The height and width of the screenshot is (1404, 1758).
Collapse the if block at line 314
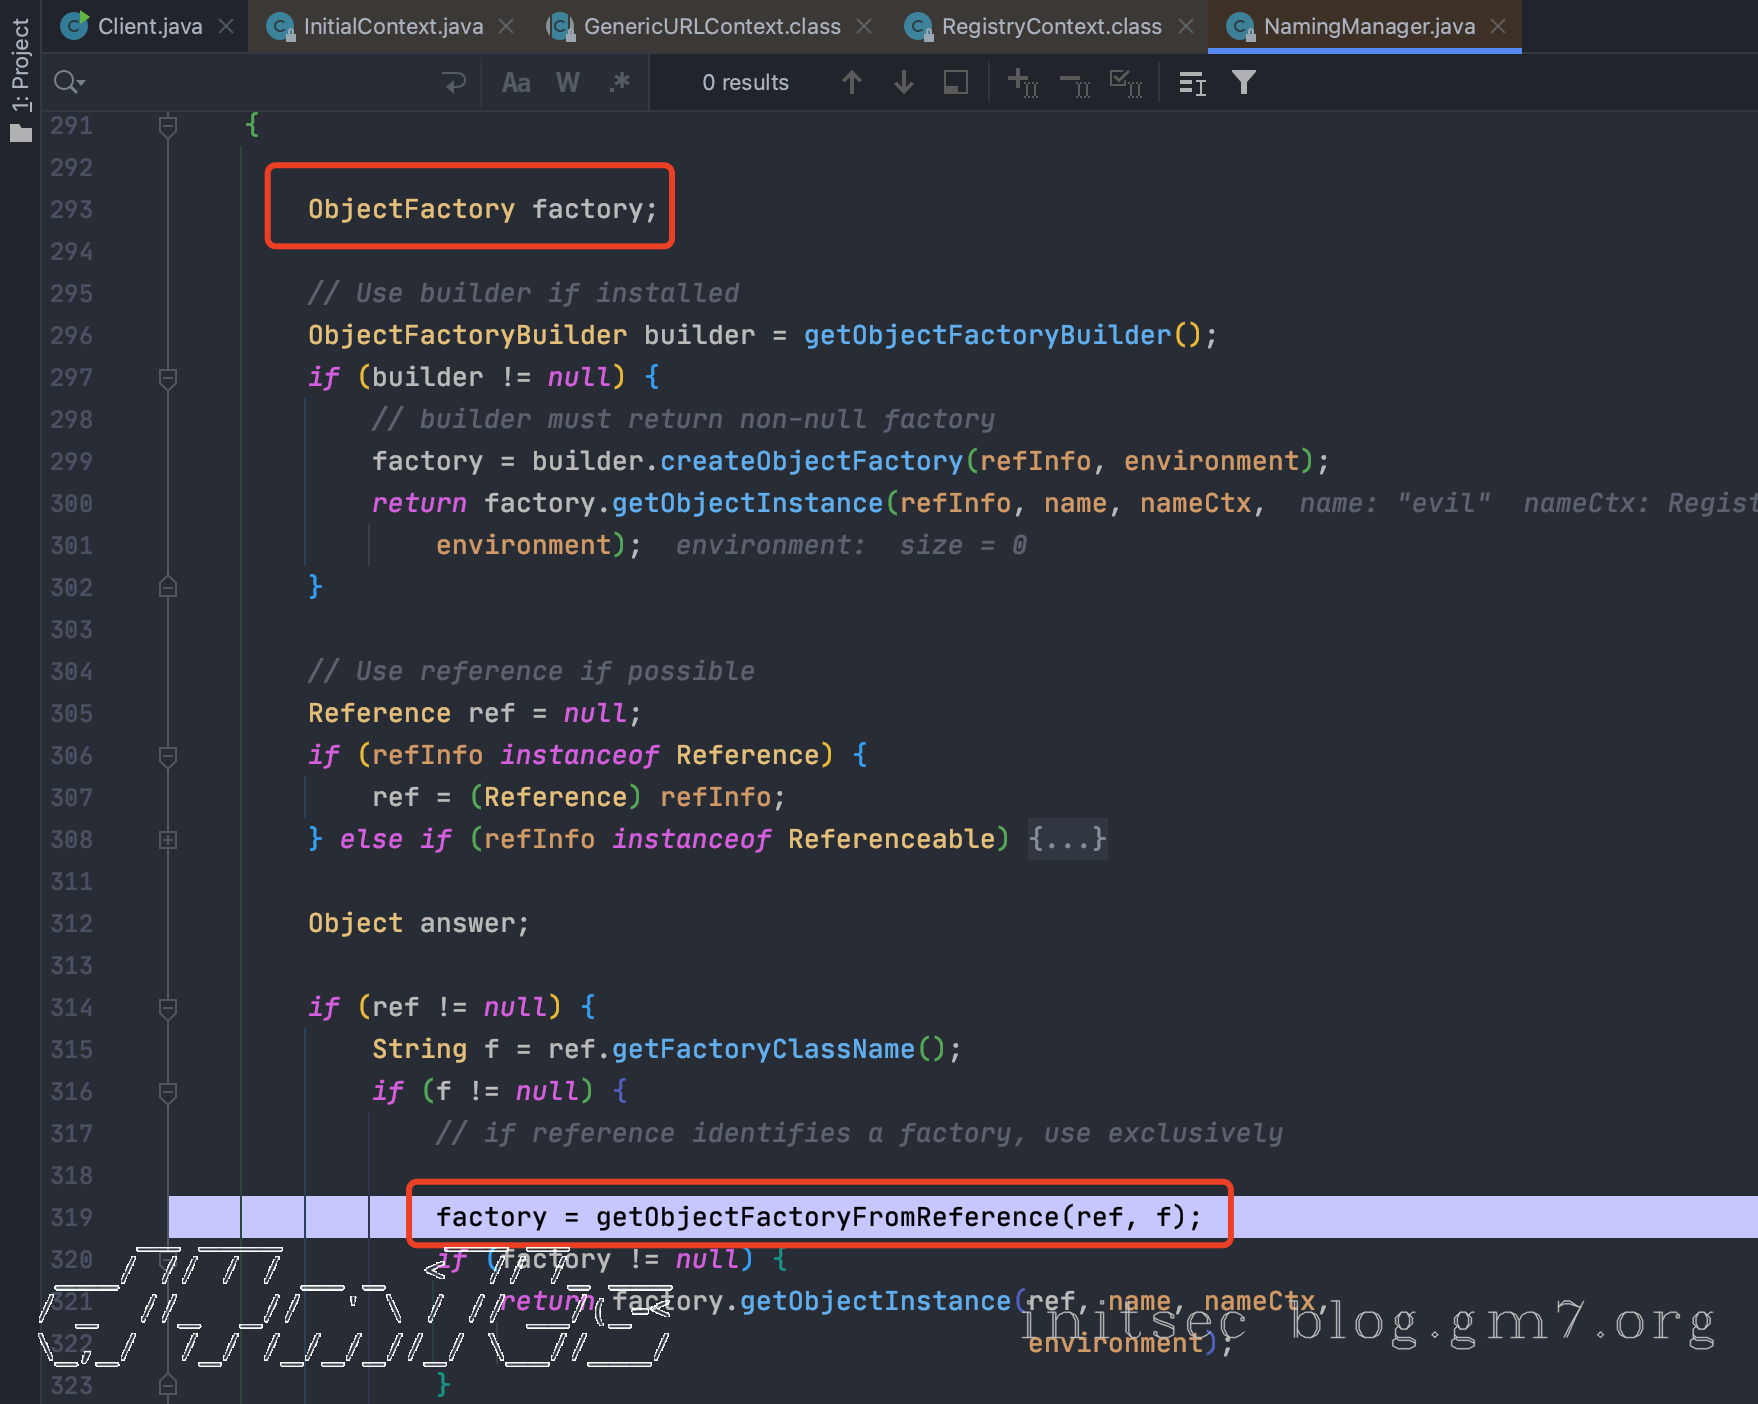tap(168, 1008)
